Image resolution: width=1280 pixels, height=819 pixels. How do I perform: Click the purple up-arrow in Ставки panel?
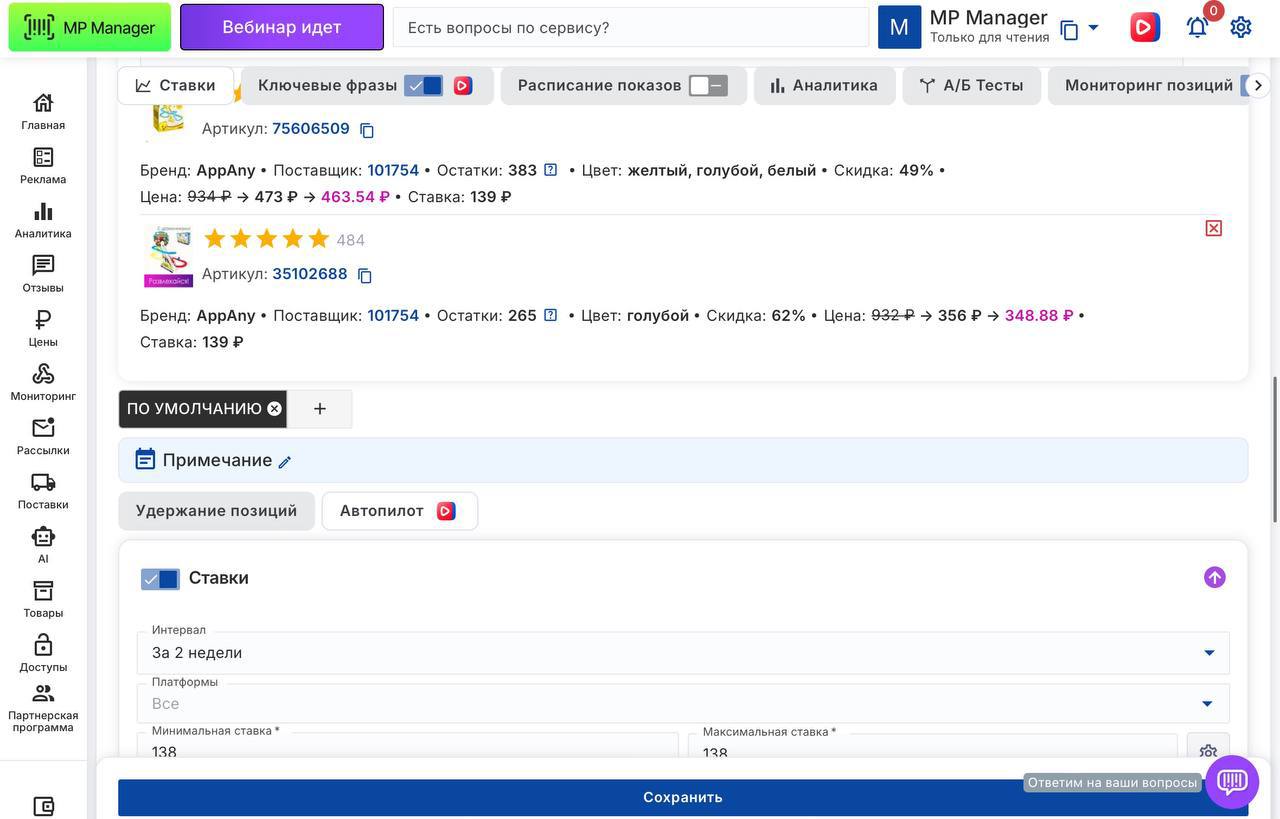pyautogui.click(x=1214, y=577)
